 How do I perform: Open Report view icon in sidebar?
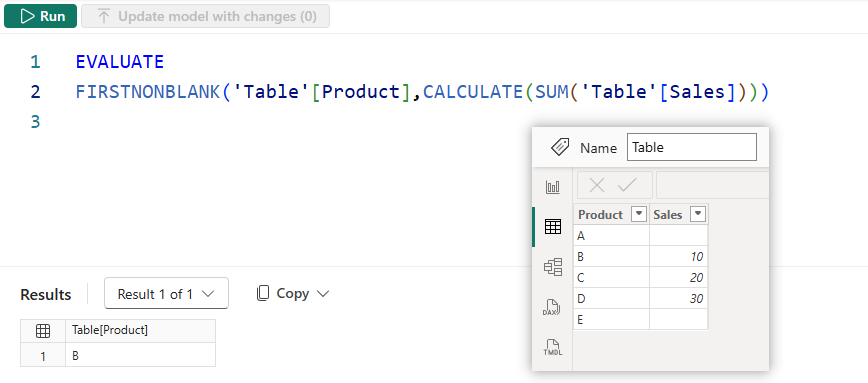[552, 187]
